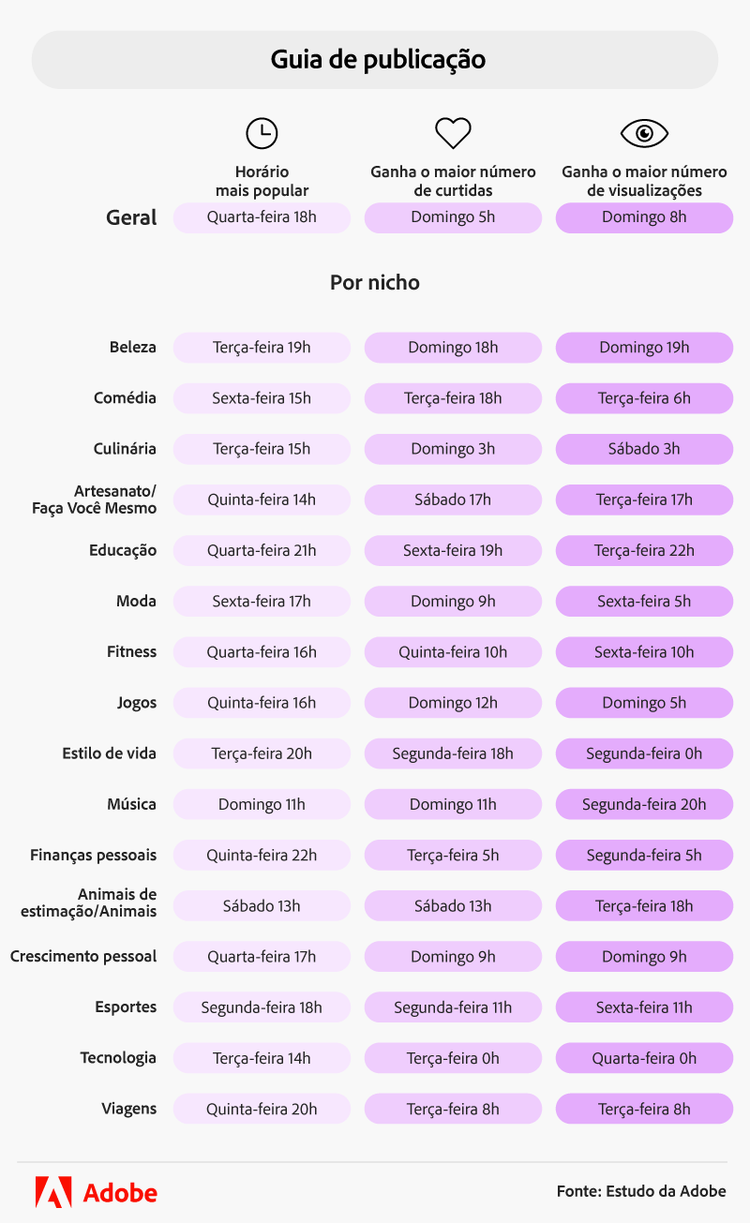The image size is (750, 1223).
Task: Click the Beleza Domingo 19h views pill
Action: click(x=644, y=348)
